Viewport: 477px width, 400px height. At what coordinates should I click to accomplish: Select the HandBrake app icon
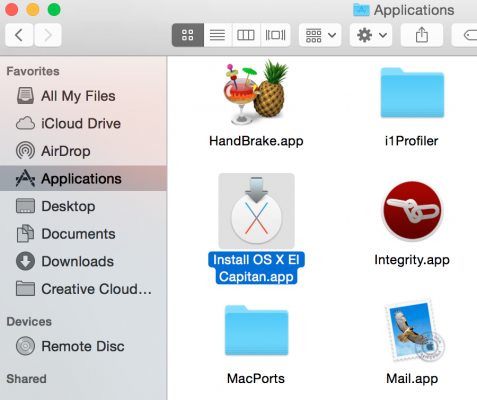[x=256, y=92]
